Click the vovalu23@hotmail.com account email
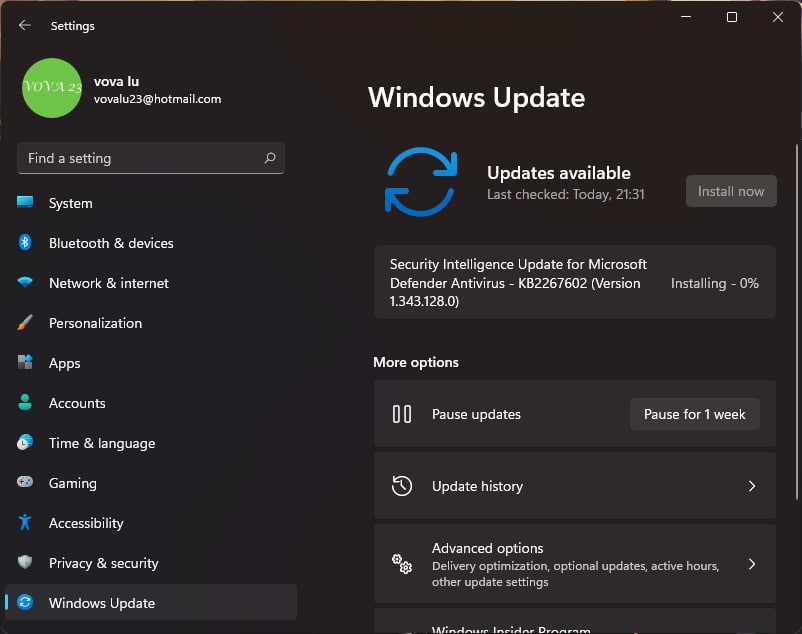 pos(158,99)
